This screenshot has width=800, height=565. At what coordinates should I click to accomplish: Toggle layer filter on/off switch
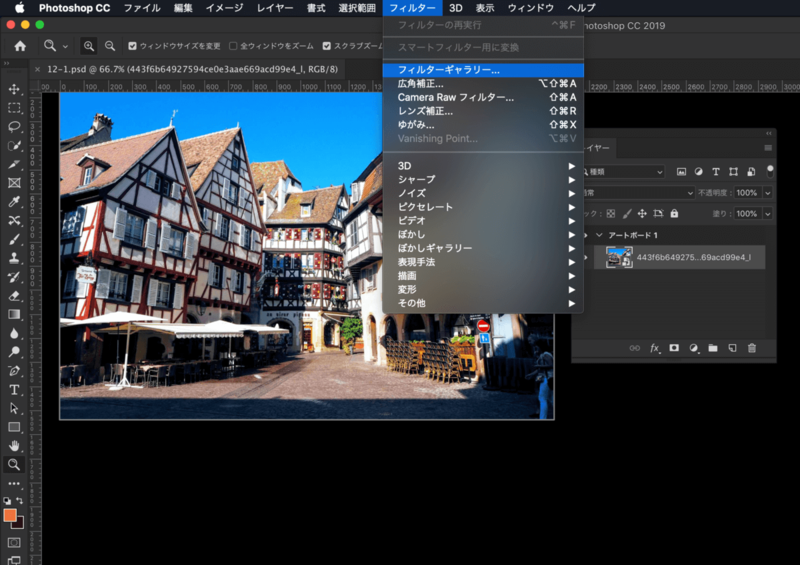[x=770, y=171]
